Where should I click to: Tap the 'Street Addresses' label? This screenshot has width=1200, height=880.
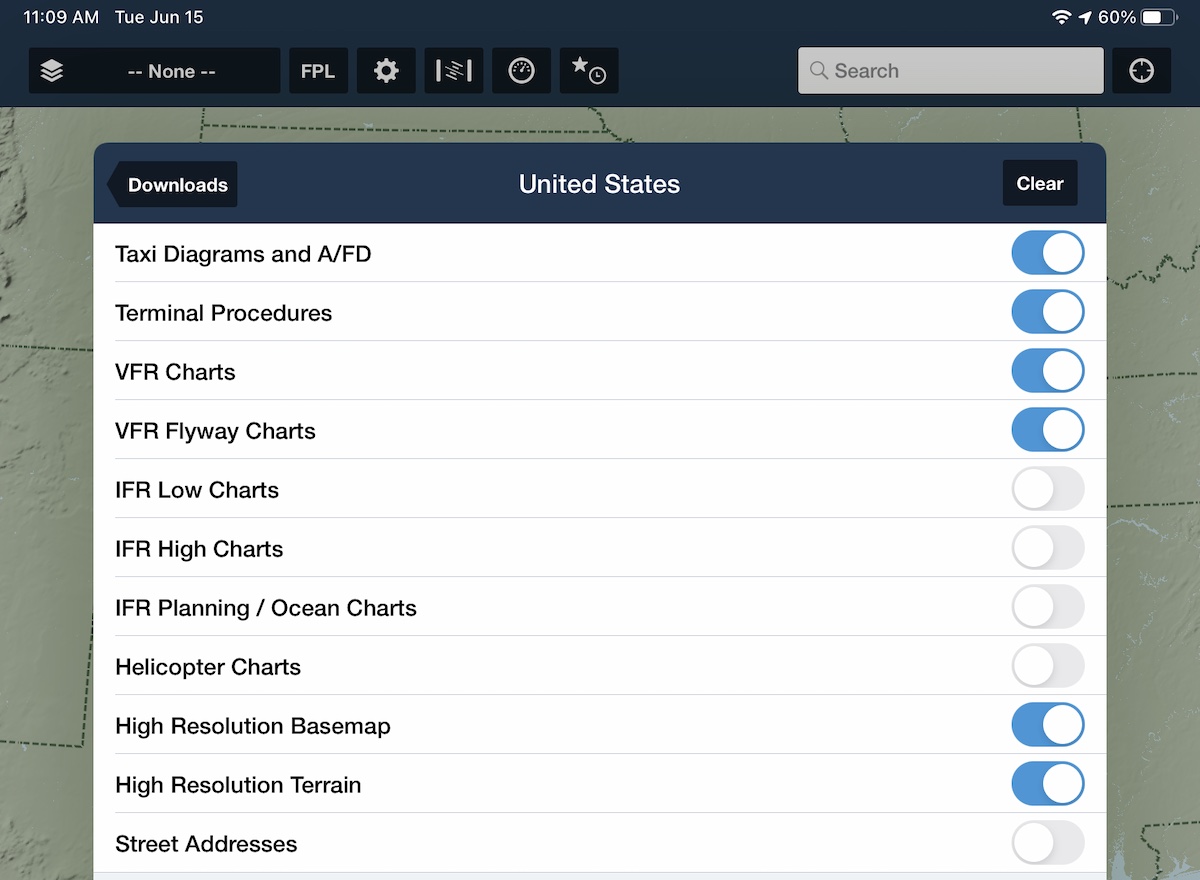(x=206, y=844)
